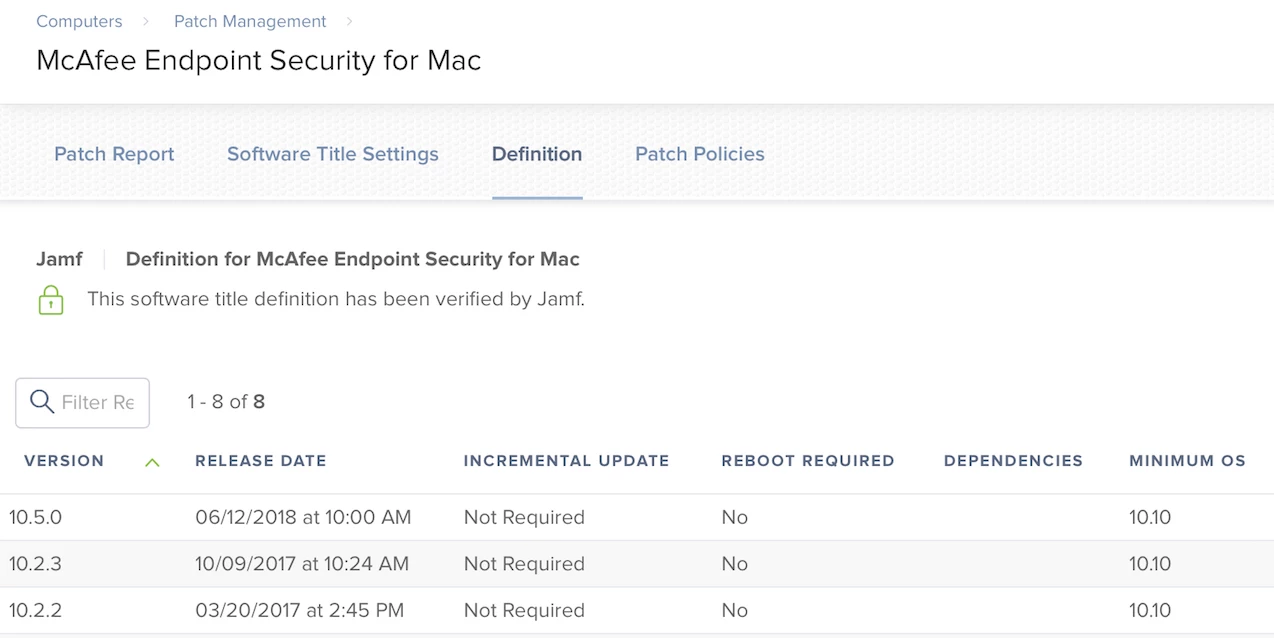1274x638 pixels.
Task: Click minimum OS 10.10 in 10.2.3 row
Action: tap(1150, 564)
